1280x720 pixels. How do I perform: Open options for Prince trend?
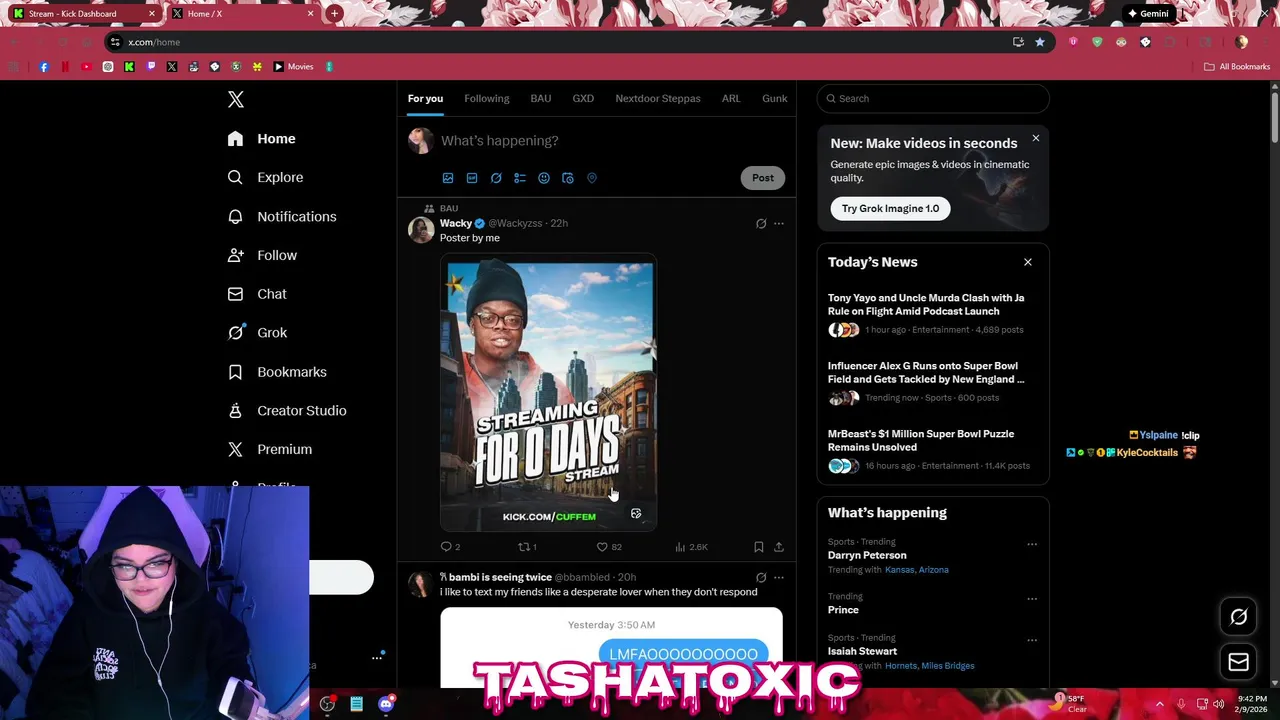(x=1032, y=599)
